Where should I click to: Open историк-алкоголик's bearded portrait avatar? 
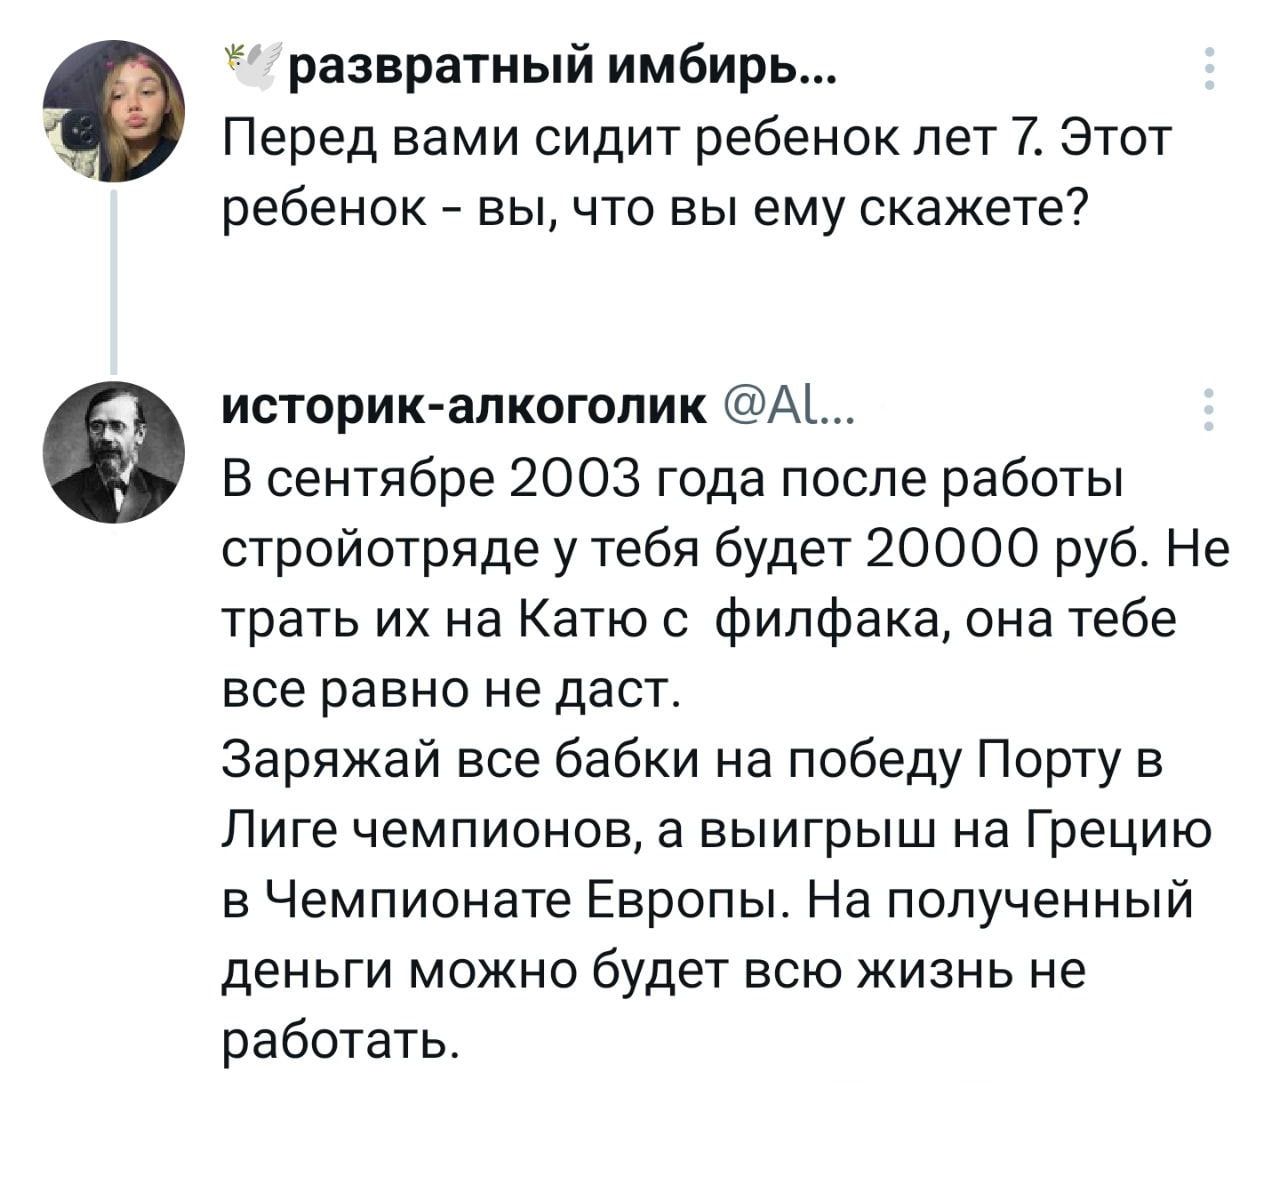tap(113, 452)
